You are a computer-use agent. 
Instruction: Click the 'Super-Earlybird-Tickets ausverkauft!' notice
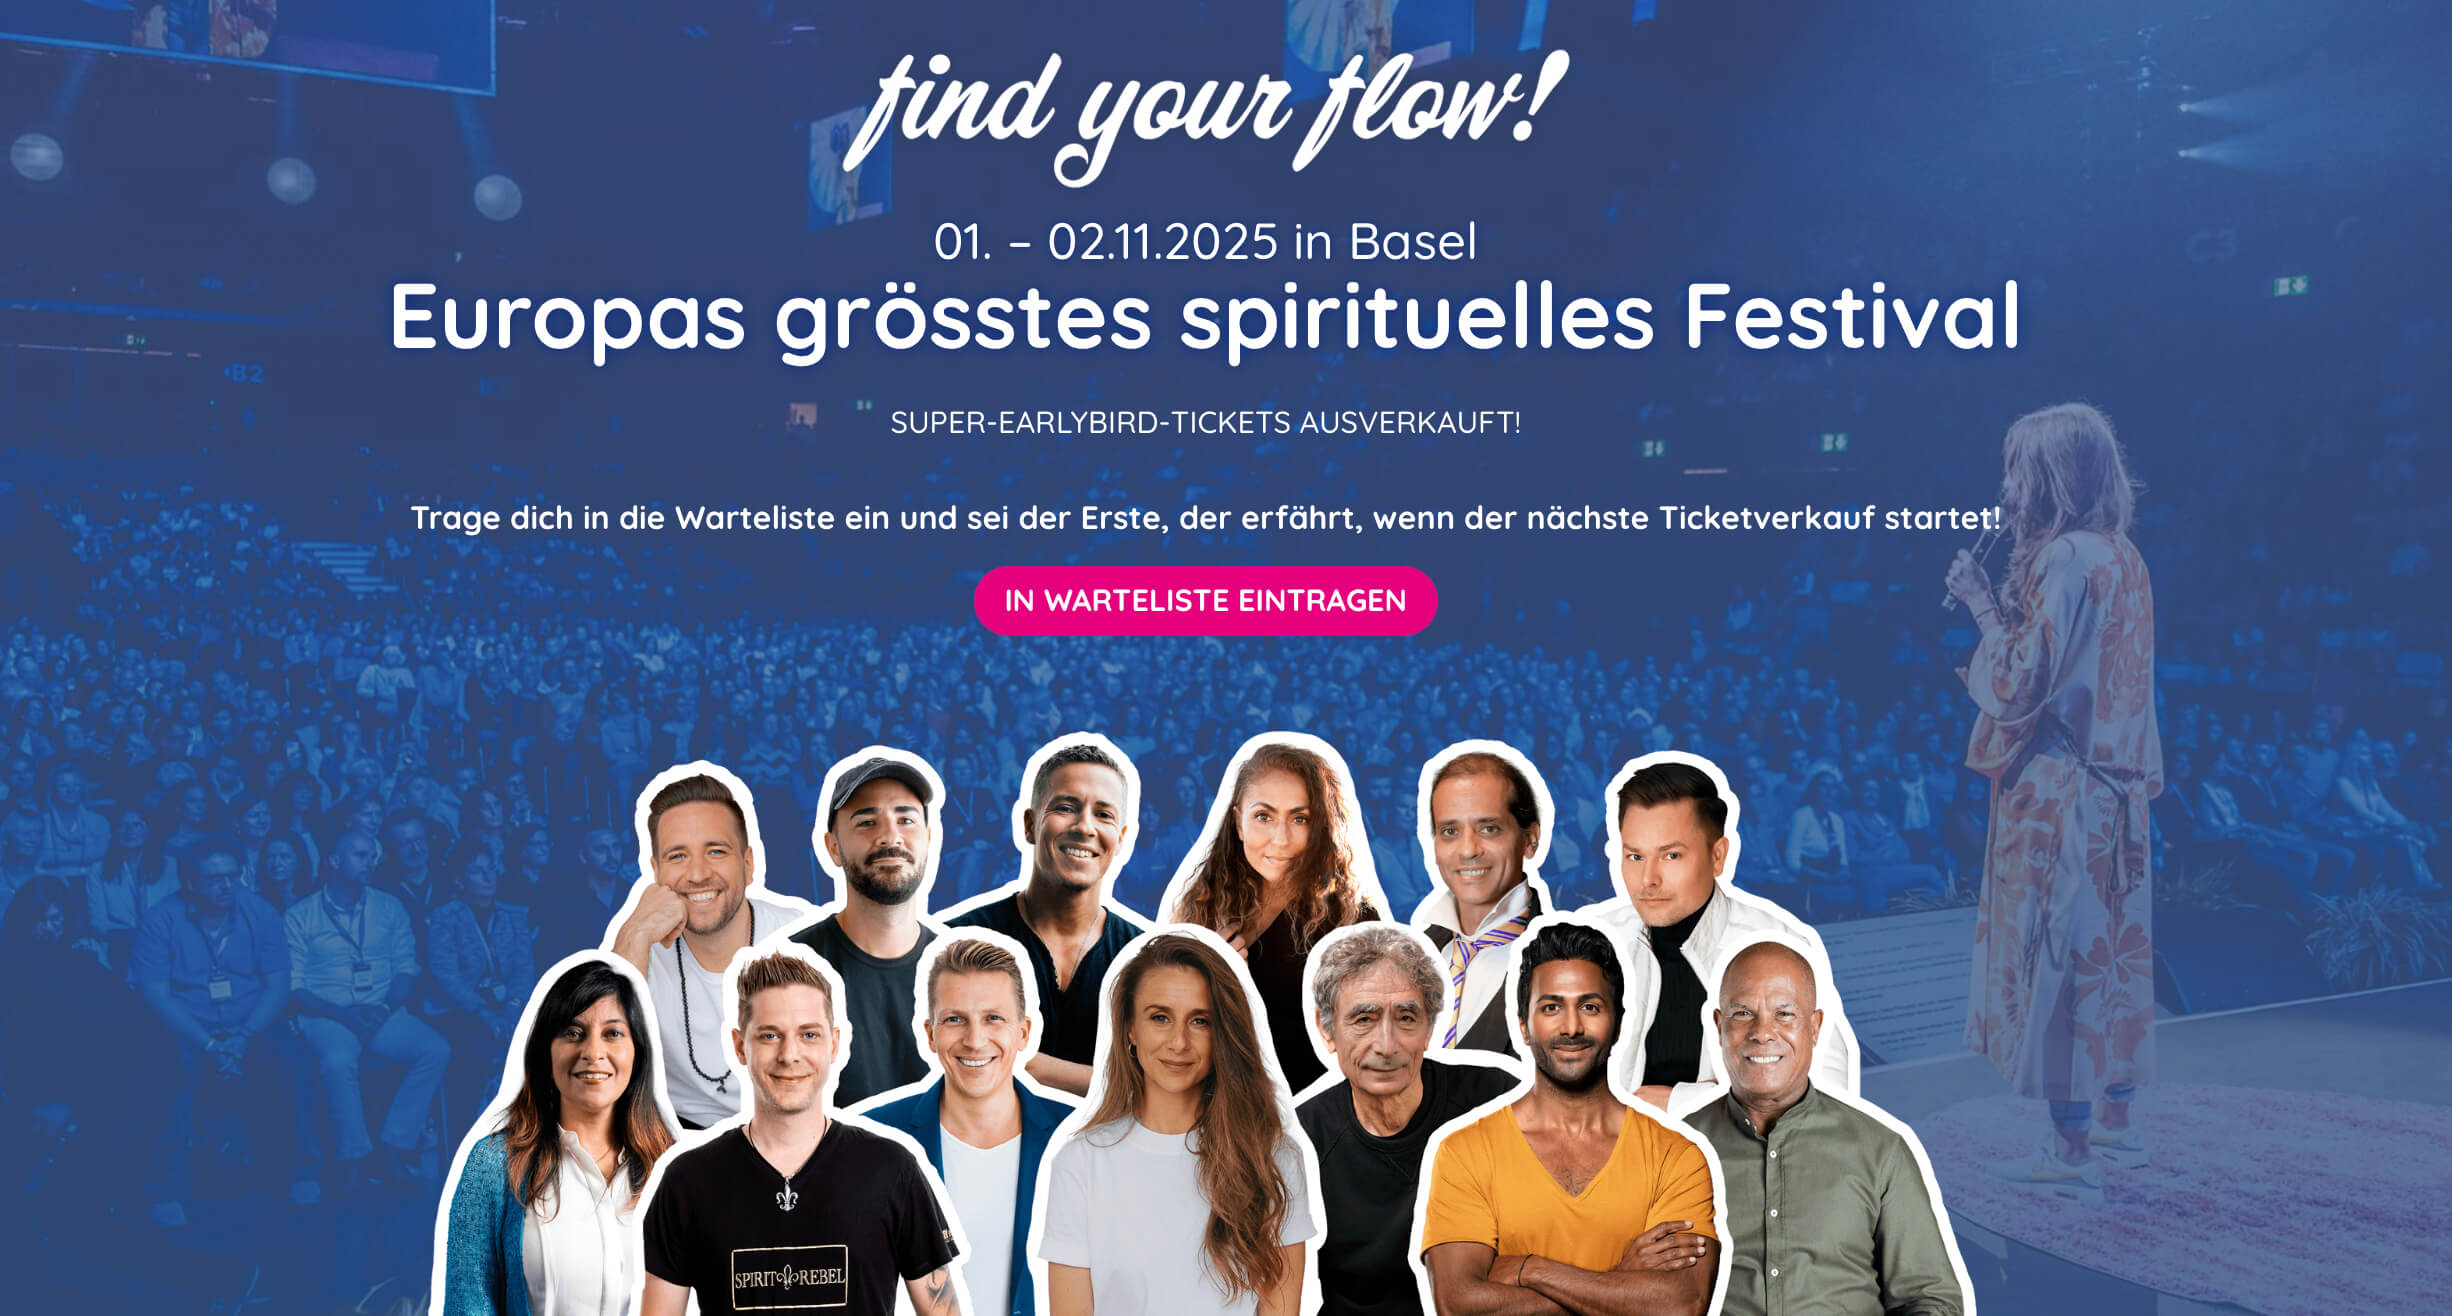click(1205, 423)
